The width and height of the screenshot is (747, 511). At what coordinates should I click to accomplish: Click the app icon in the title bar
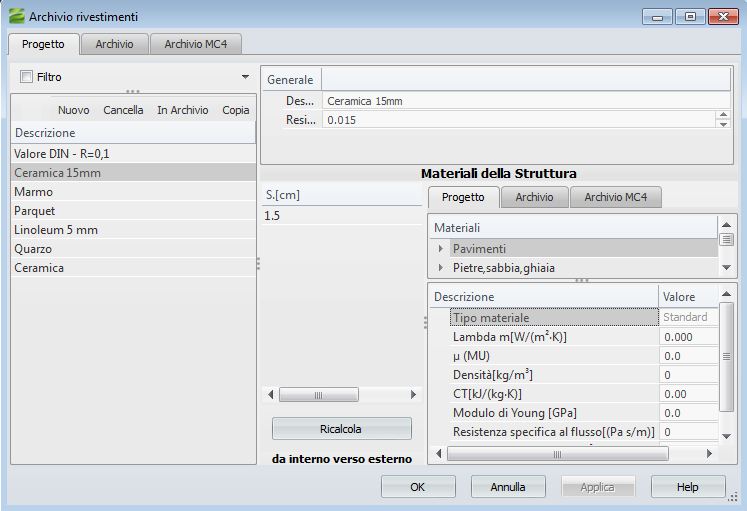coord(16,16)
